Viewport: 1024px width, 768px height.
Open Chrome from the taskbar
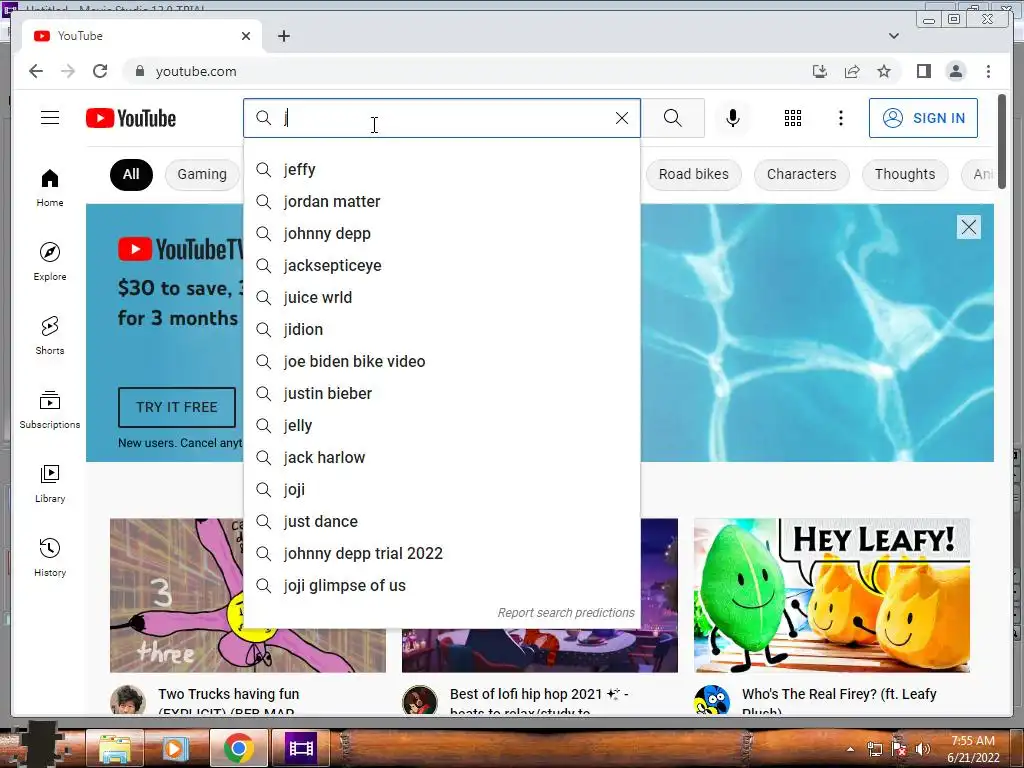tap(238, 748)
